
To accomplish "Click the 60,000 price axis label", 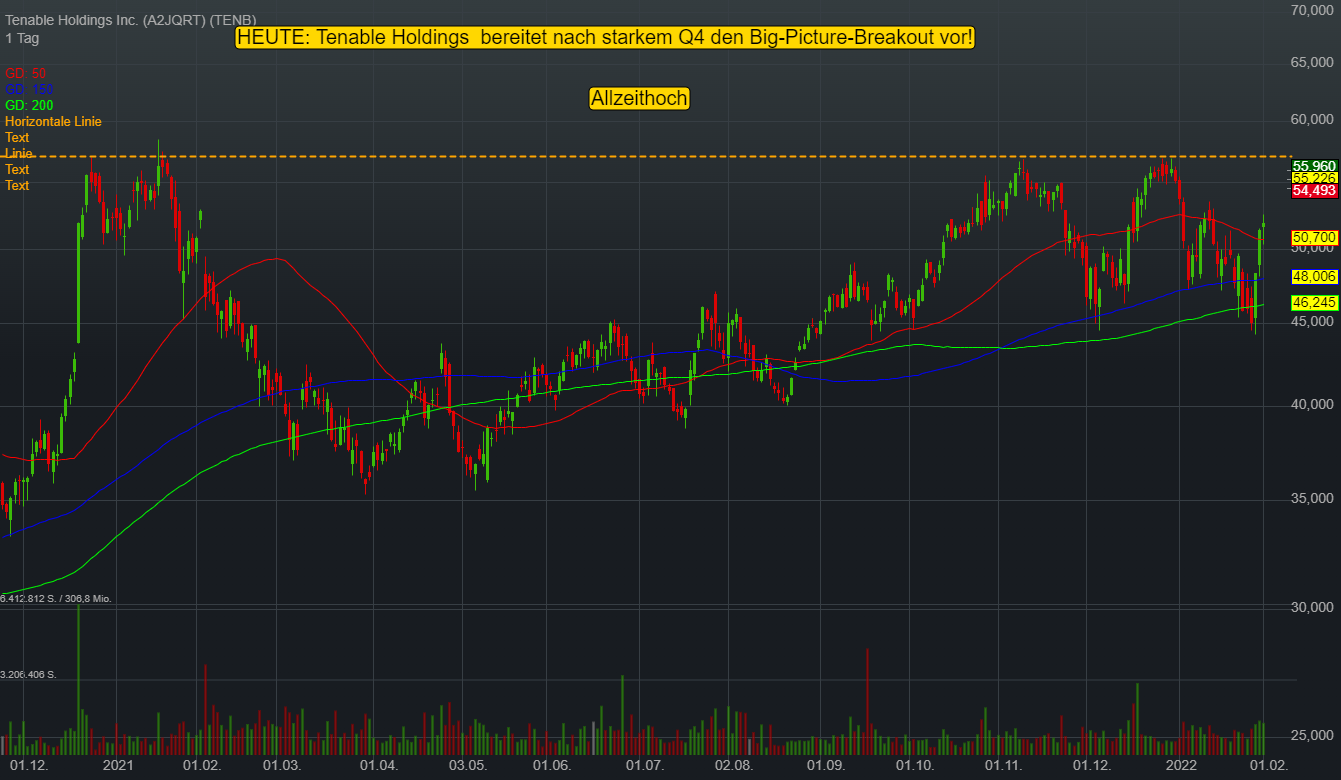I will (1313, 120).
